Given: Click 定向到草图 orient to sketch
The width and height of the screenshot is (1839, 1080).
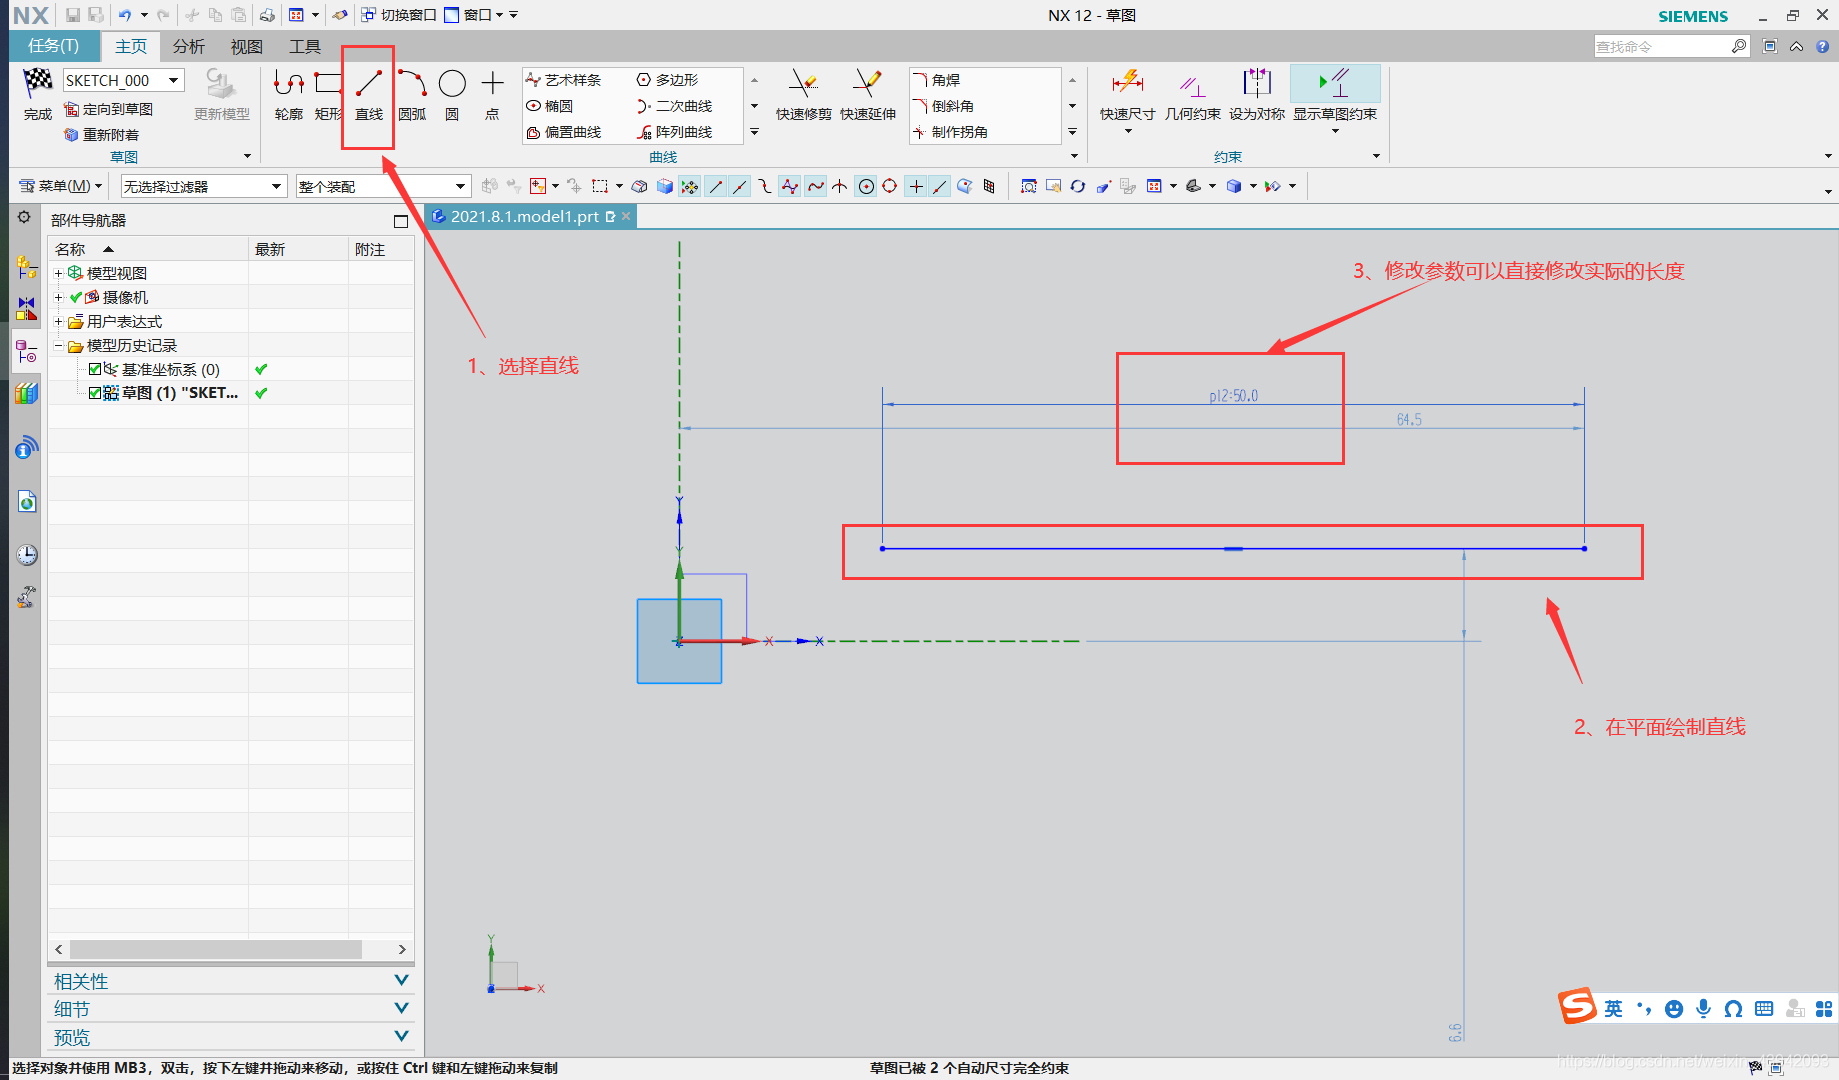Looking at the screenshot, I should coord(109,109).
